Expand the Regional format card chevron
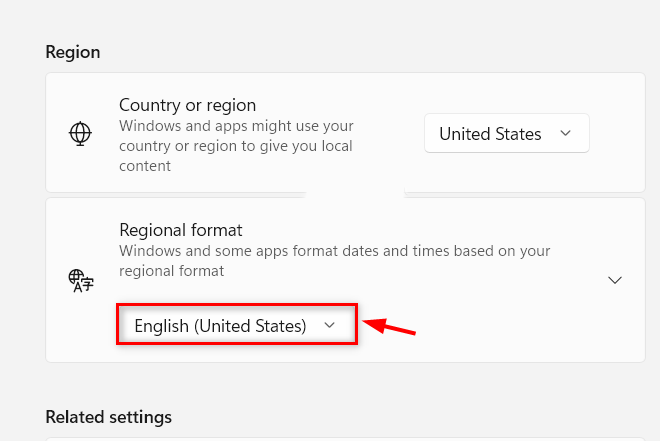This screenshot has width=660, height=441. pos(615,280)
